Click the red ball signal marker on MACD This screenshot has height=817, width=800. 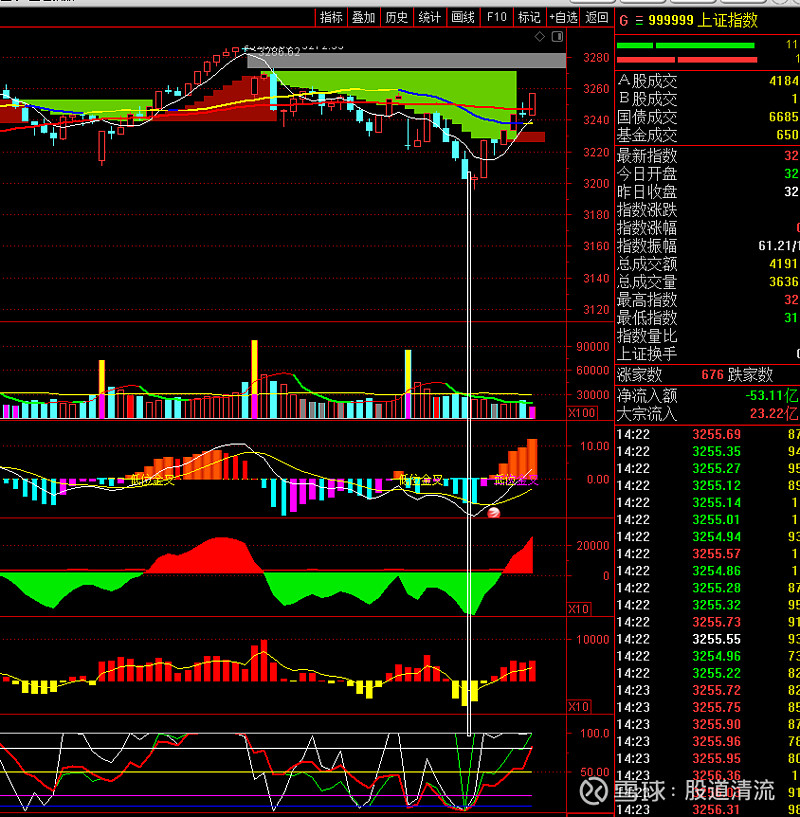click(492, 512)
